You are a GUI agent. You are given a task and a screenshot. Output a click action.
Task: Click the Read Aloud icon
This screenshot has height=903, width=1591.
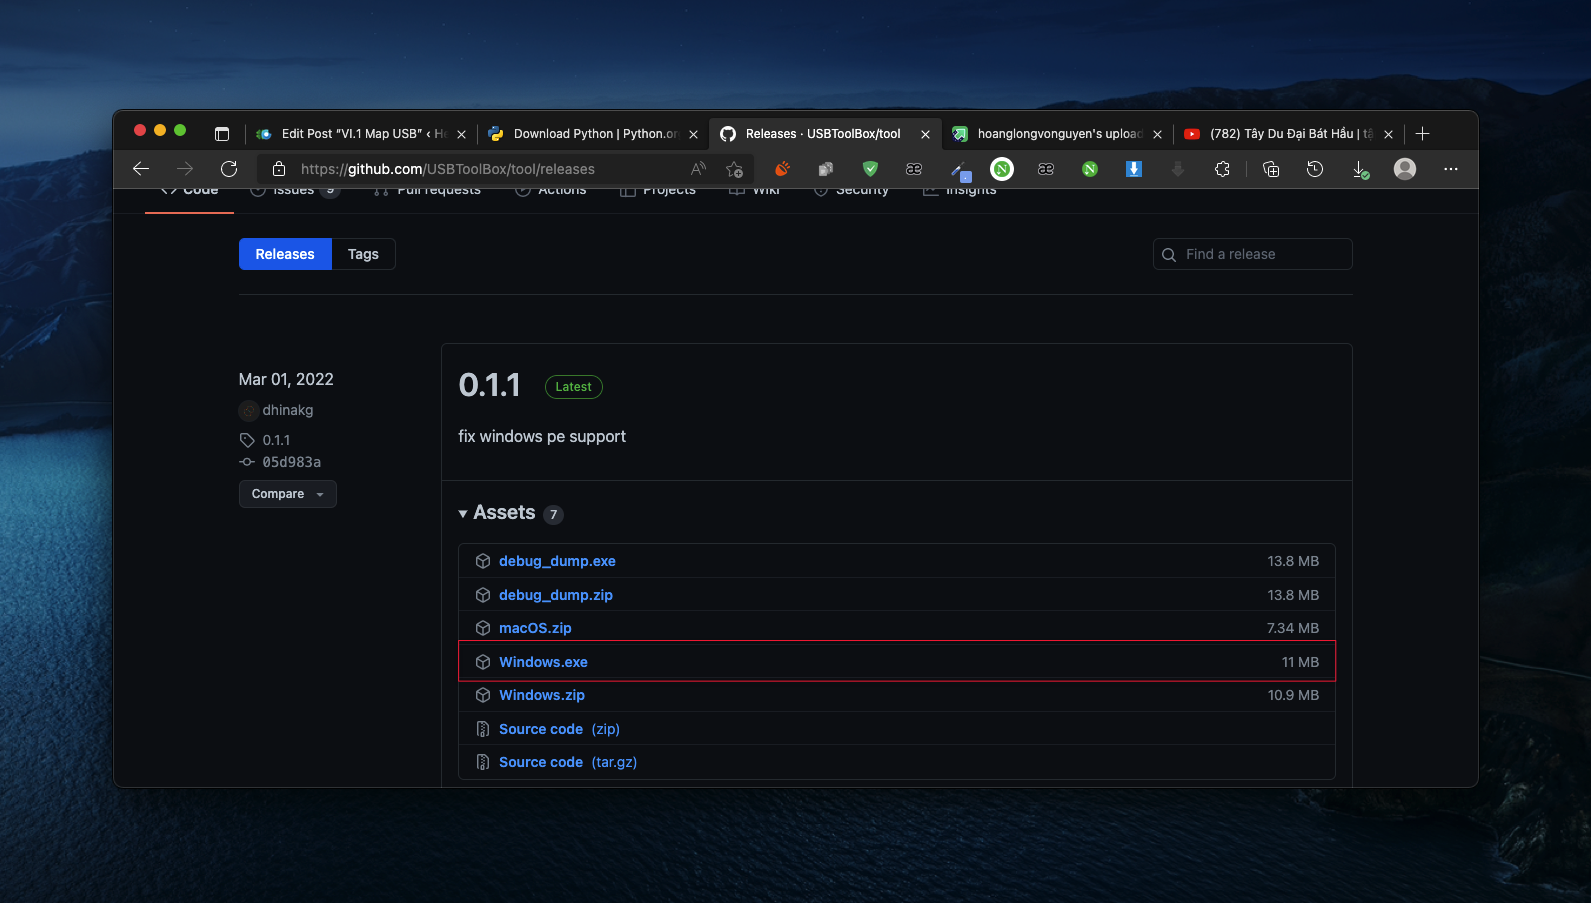[698, 169]
